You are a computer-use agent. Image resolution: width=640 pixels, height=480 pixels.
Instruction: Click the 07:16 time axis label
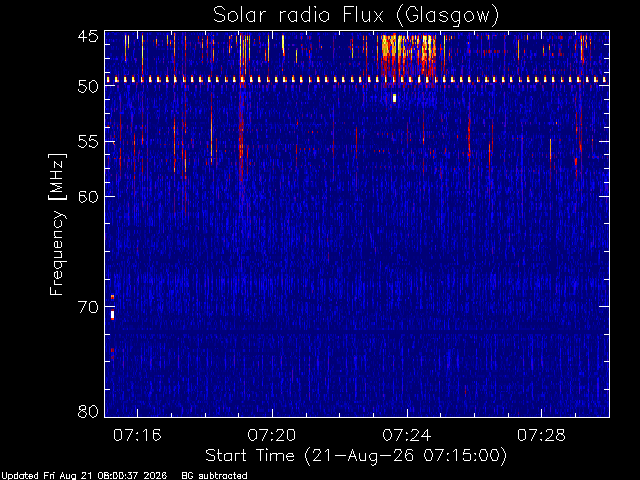point(137,435)
